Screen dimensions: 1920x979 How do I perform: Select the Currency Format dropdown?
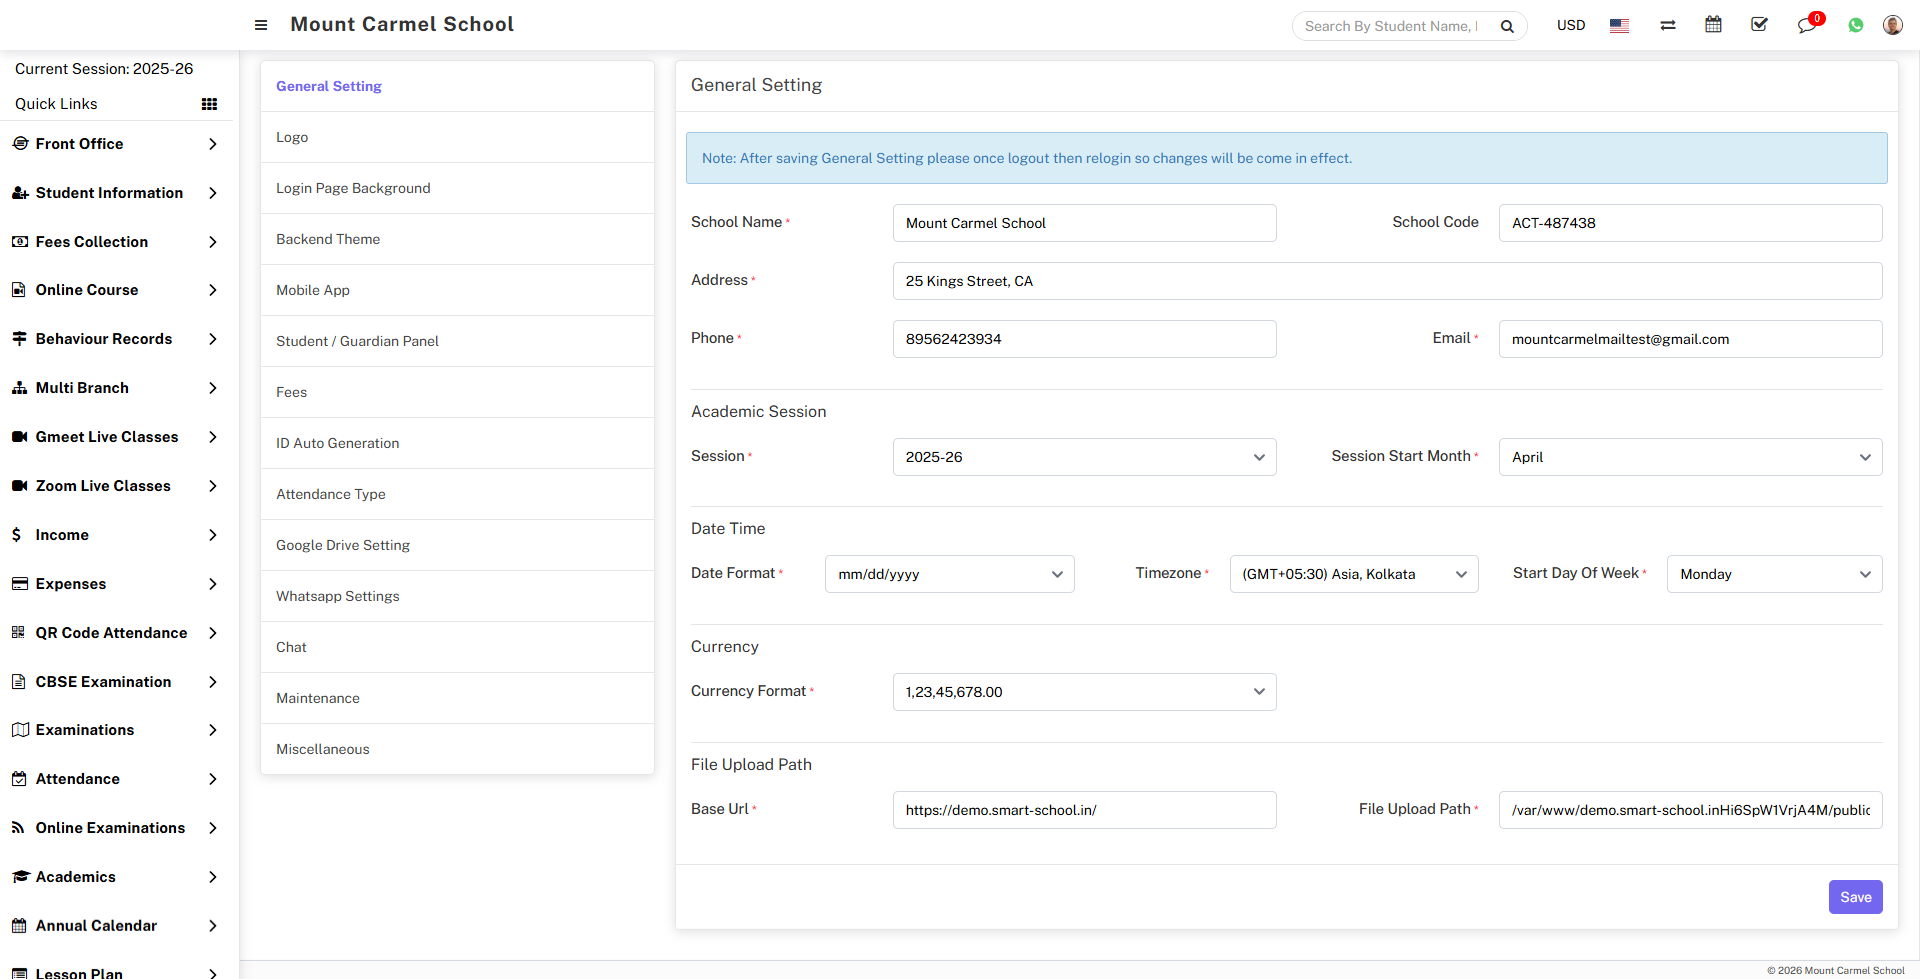1084,692
